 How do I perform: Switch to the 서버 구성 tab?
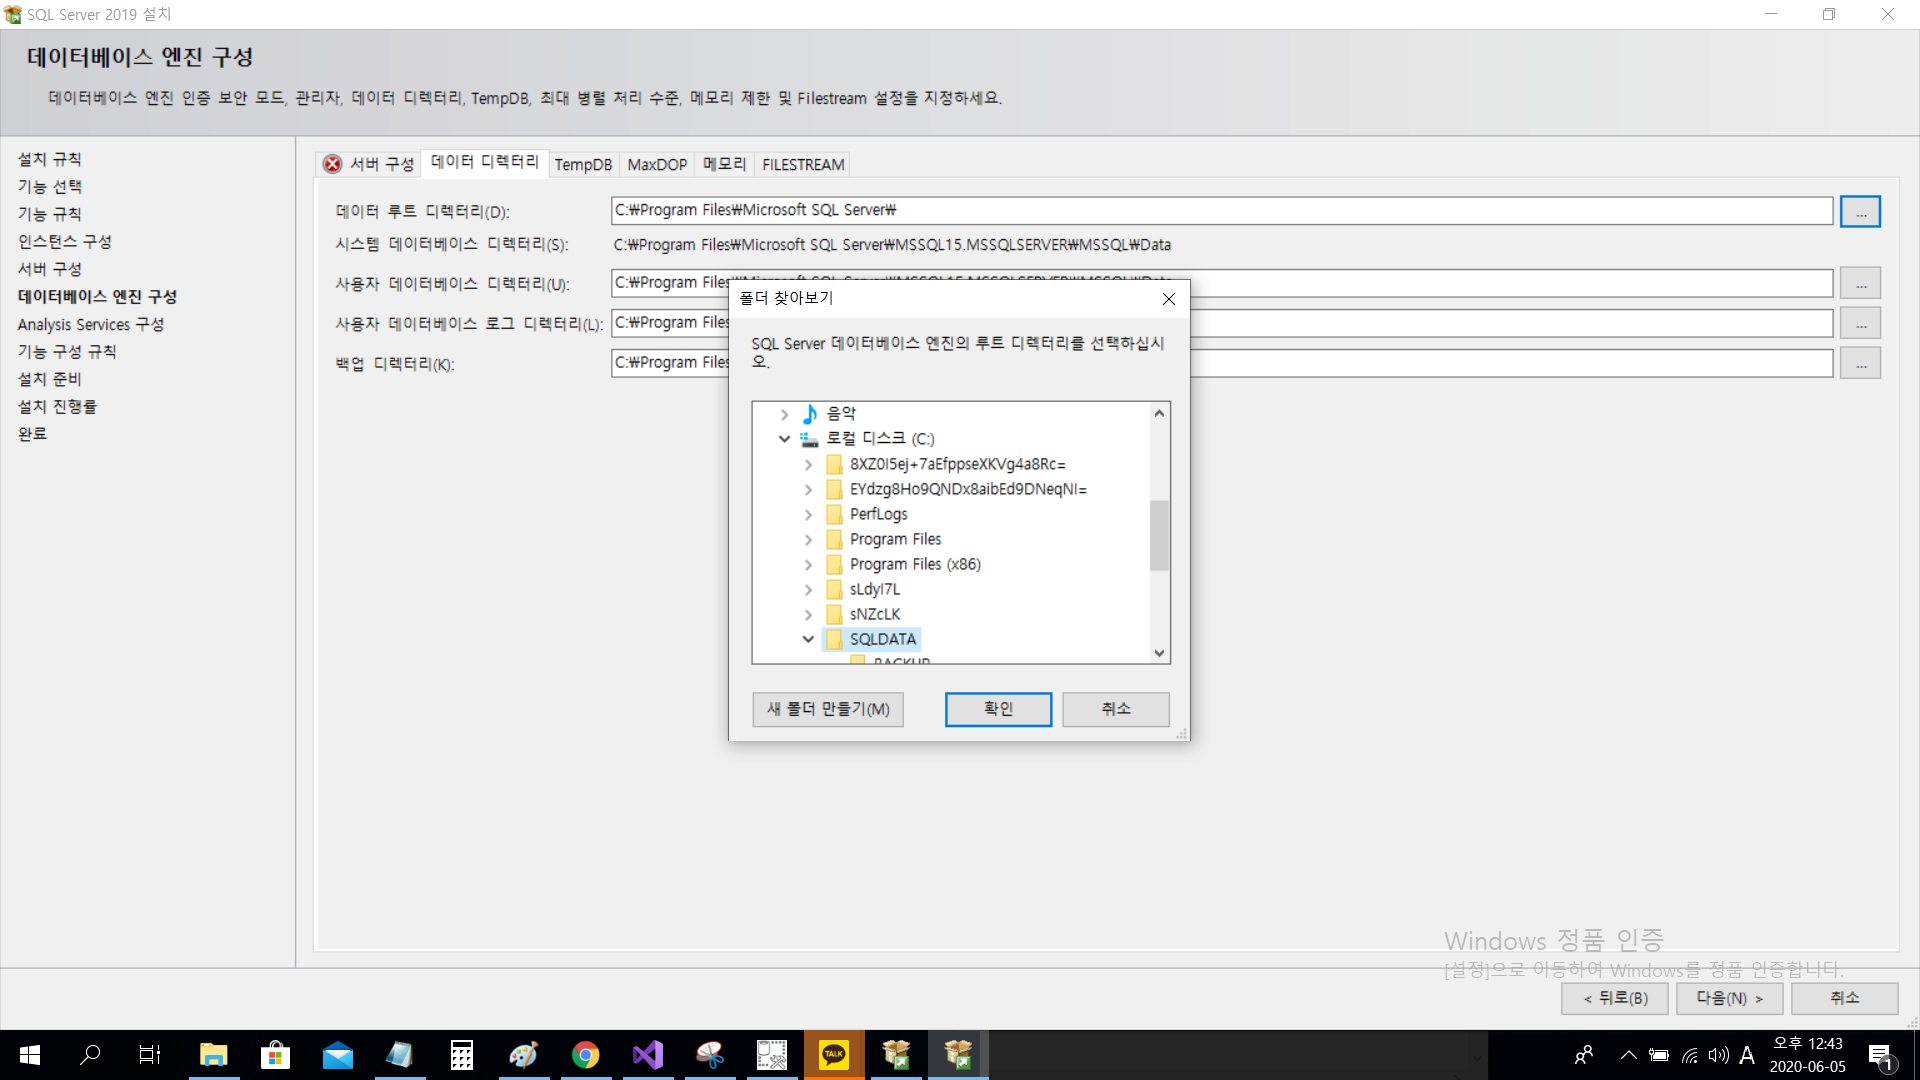[x=369, y=164]
